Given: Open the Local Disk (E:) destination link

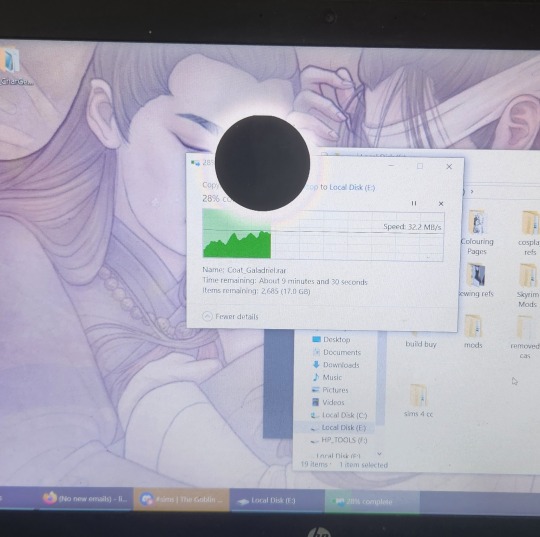Looking at the screenshot, I should (x=352, y=187).
